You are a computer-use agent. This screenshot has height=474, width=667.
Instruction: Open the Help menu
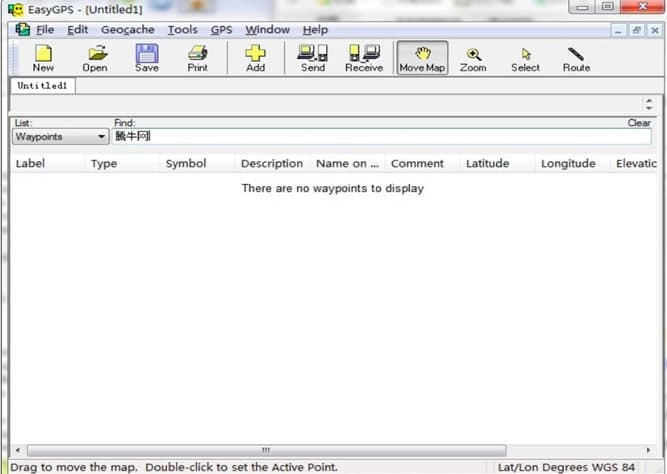tap(315, 30)
